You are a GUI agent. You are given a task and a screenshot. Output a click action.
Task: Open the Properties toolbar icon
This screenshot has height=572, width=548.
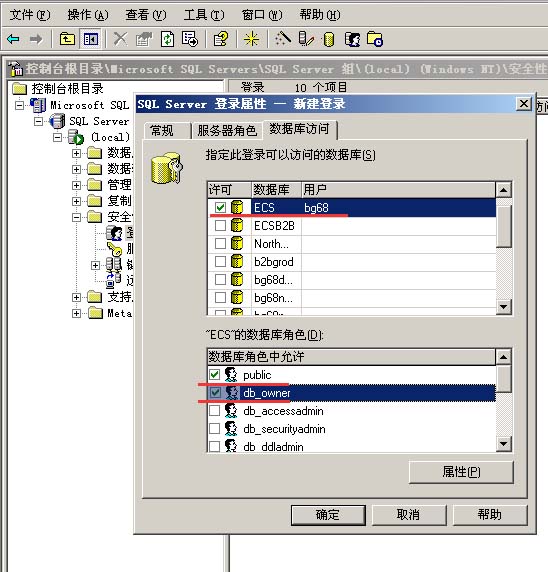(x=144, y=39)
